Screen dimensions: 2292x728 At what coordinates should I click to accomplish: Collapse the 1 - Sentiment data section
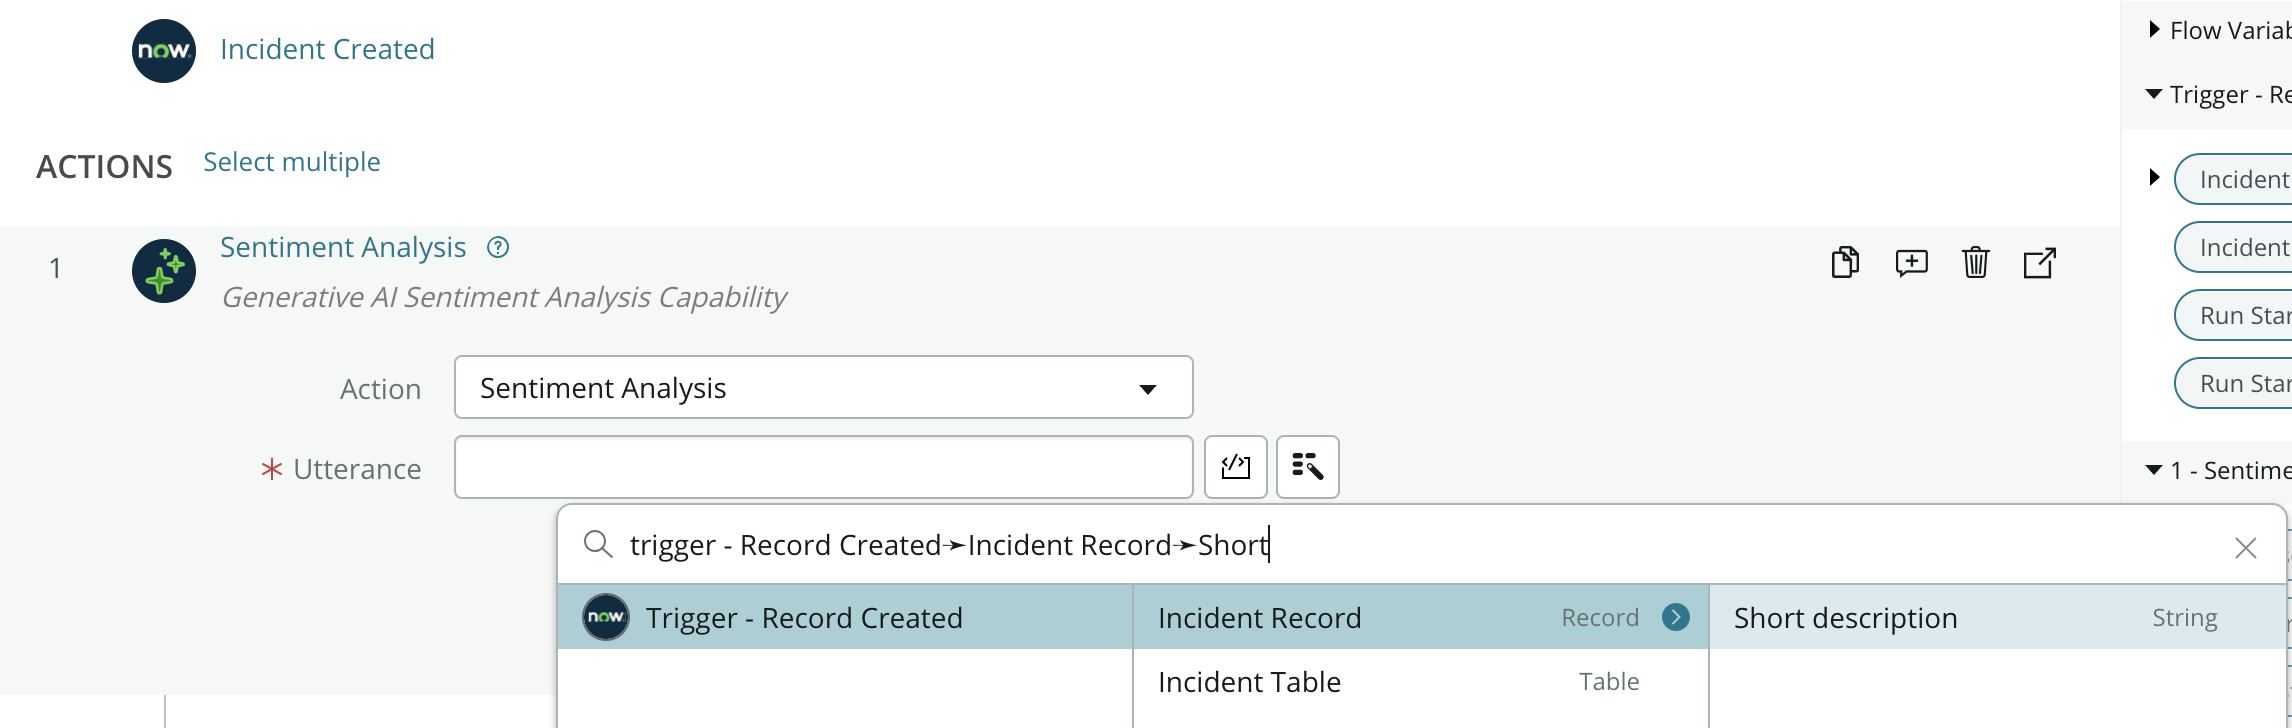click(2154, 470)
